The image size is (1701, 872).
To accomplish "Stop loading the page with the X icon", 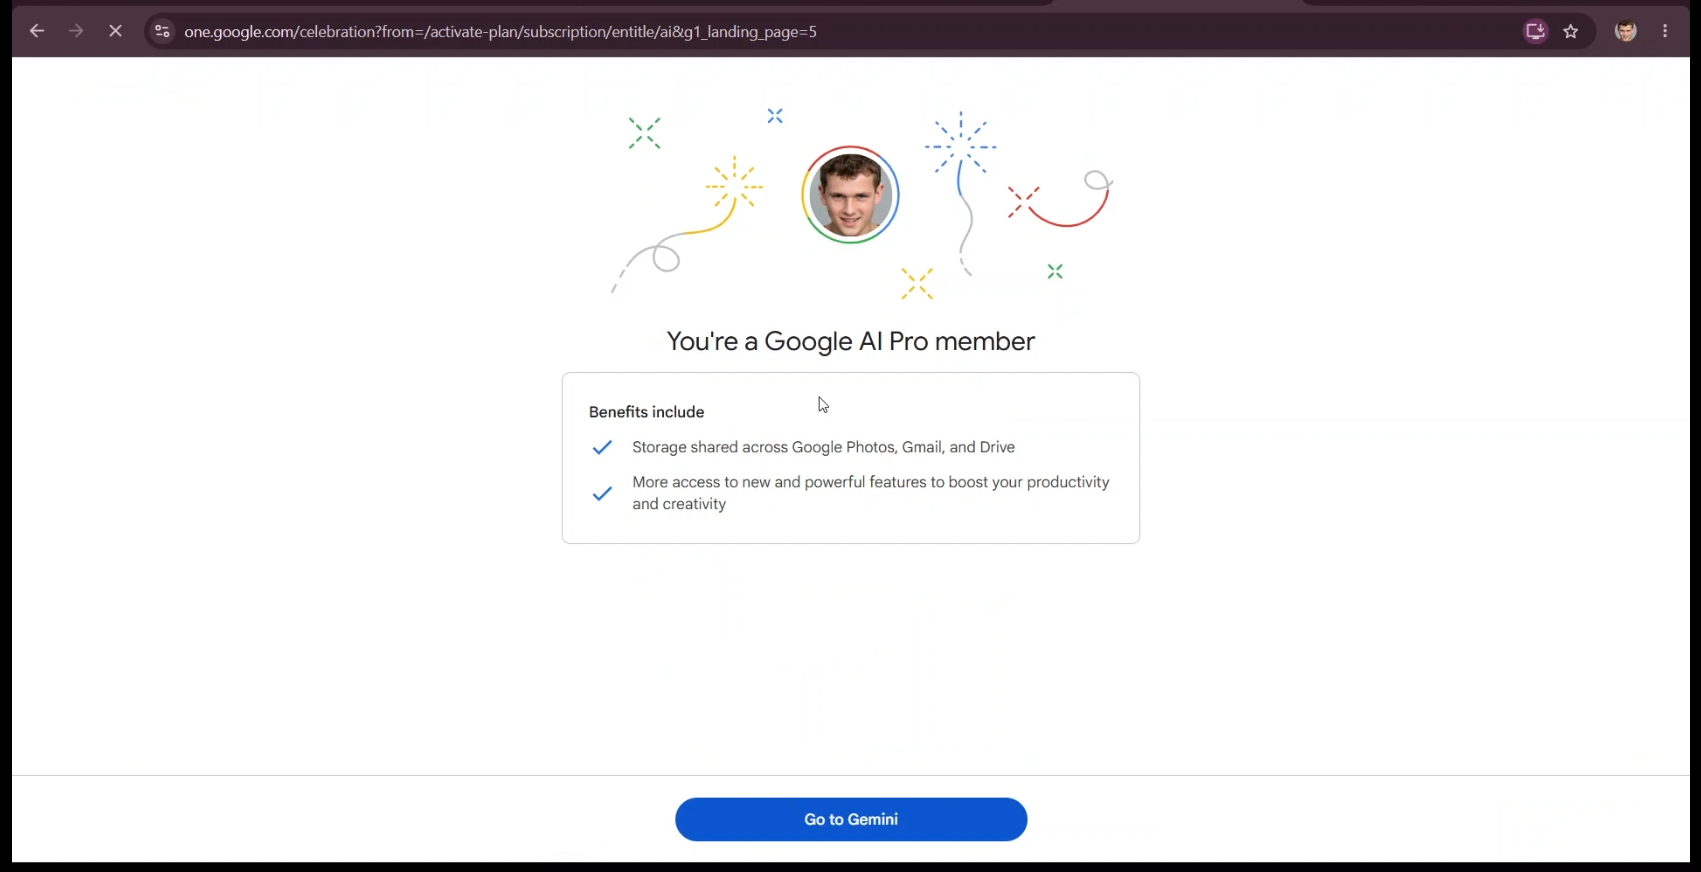I will click(x=116, y=31).
